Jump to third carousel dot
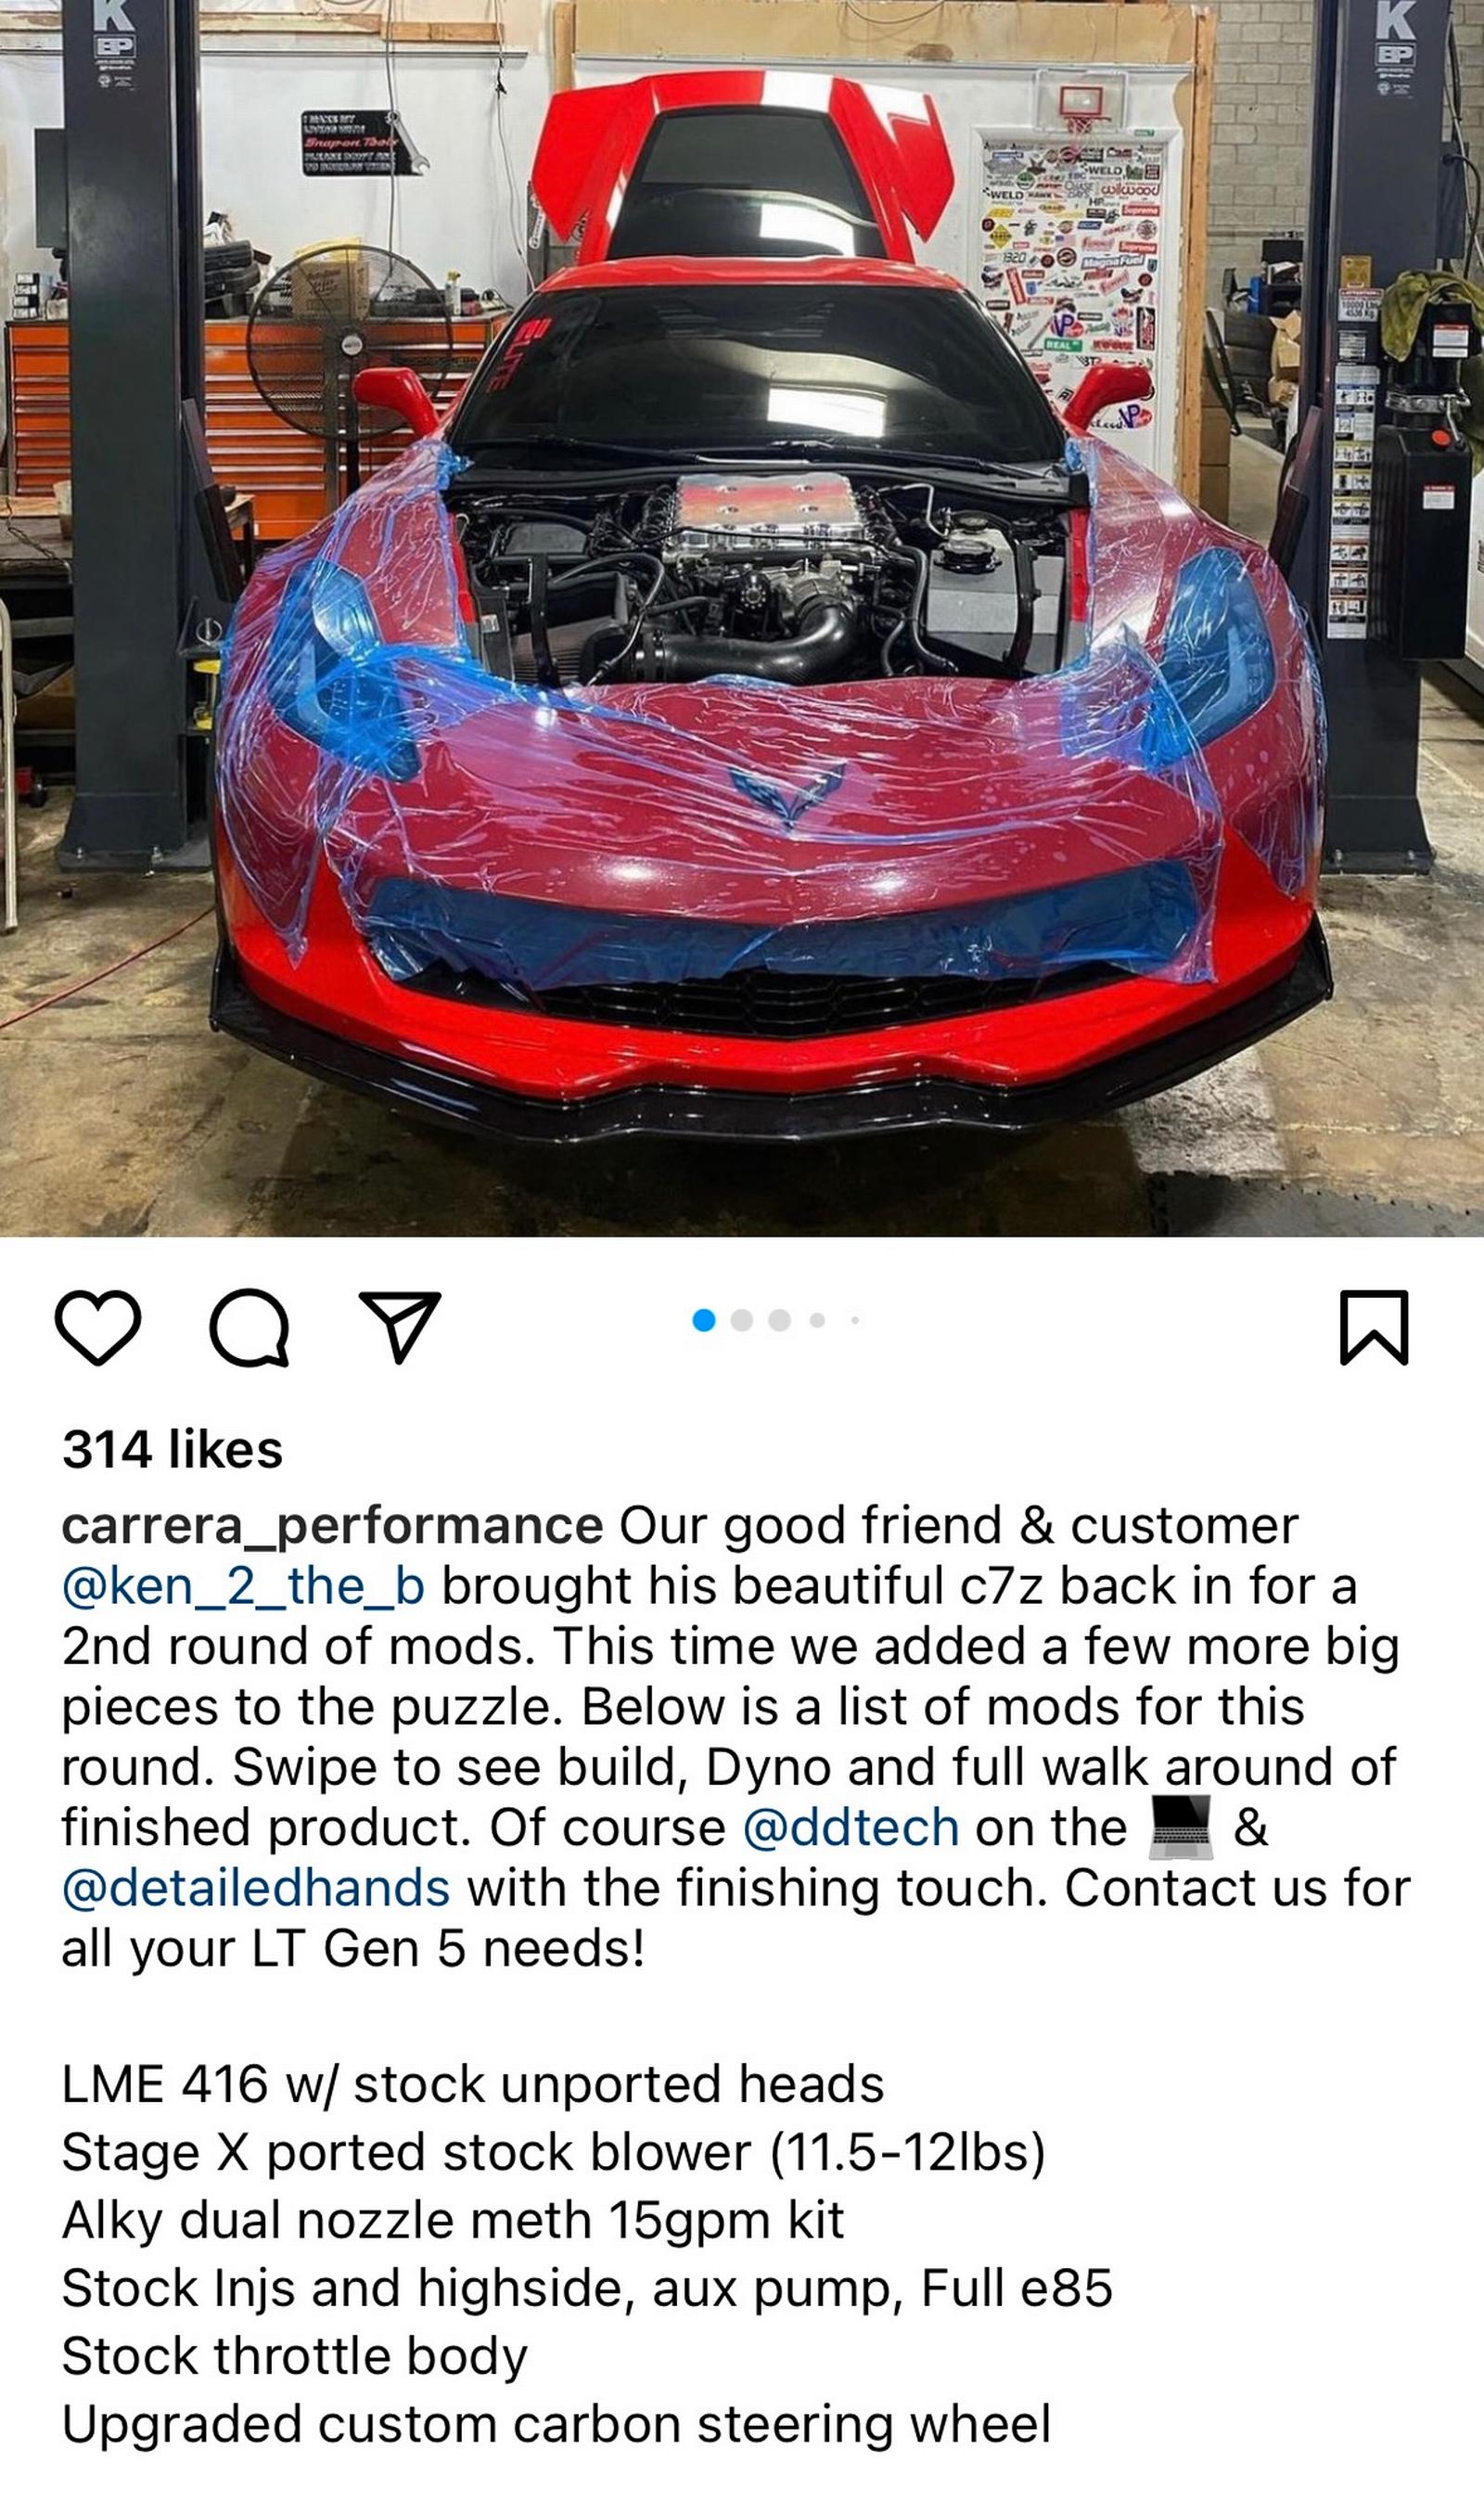 coord(780,1320)
